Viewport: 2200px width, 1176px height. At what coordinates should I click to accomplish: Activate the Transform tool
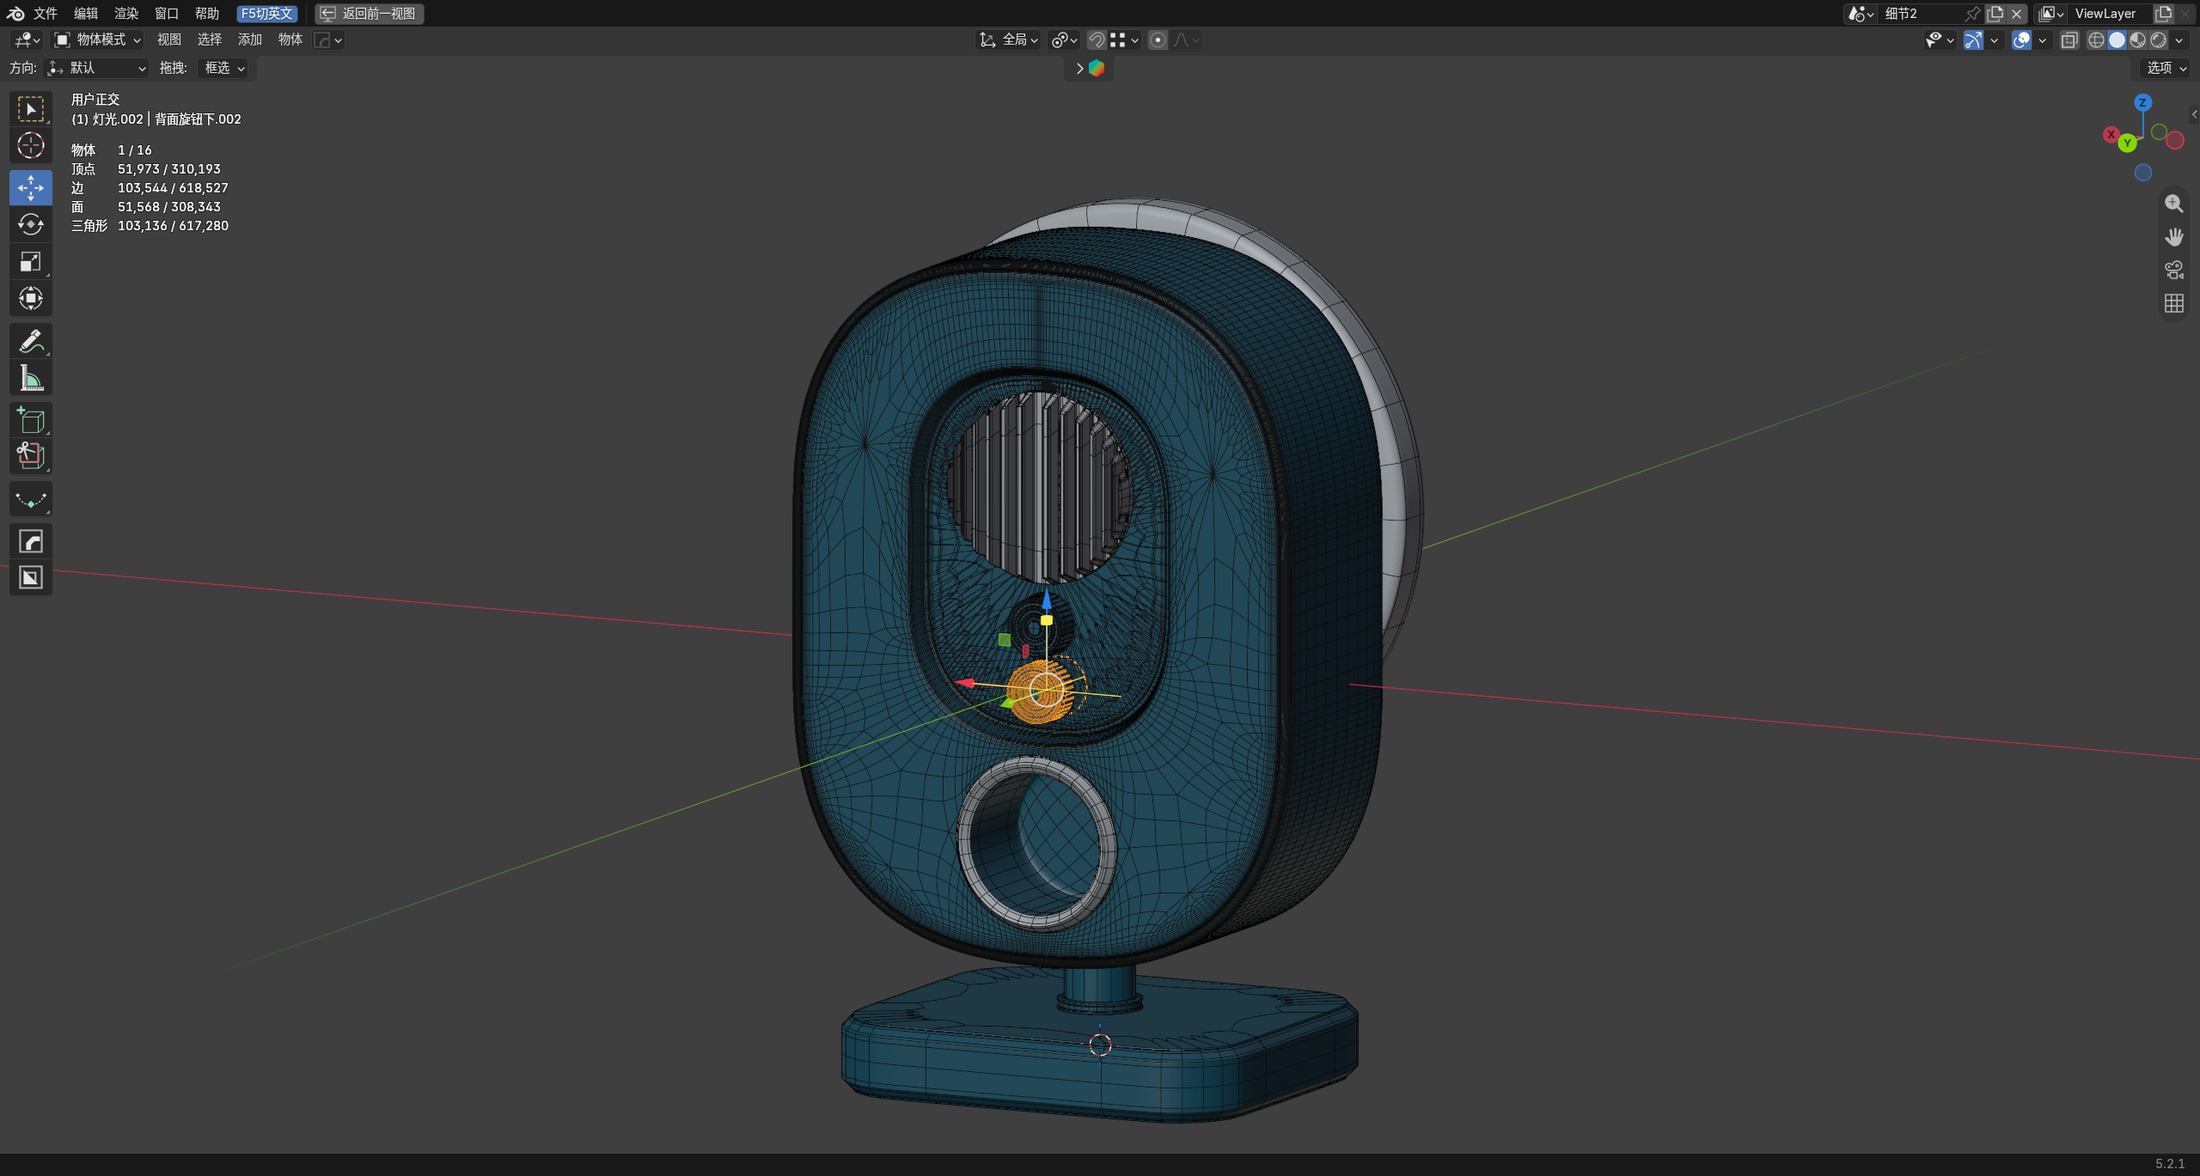[x=31, y=298]
